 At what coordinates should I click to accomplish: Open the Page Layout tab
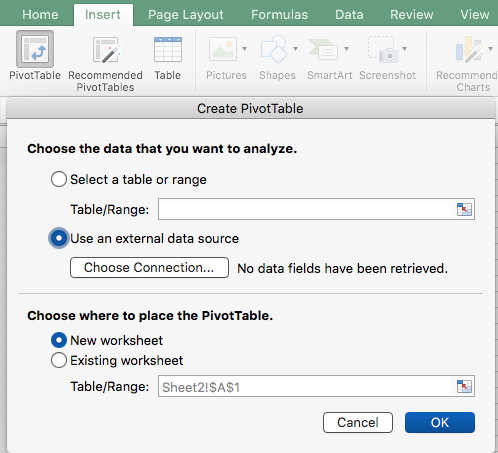point(186,15)
